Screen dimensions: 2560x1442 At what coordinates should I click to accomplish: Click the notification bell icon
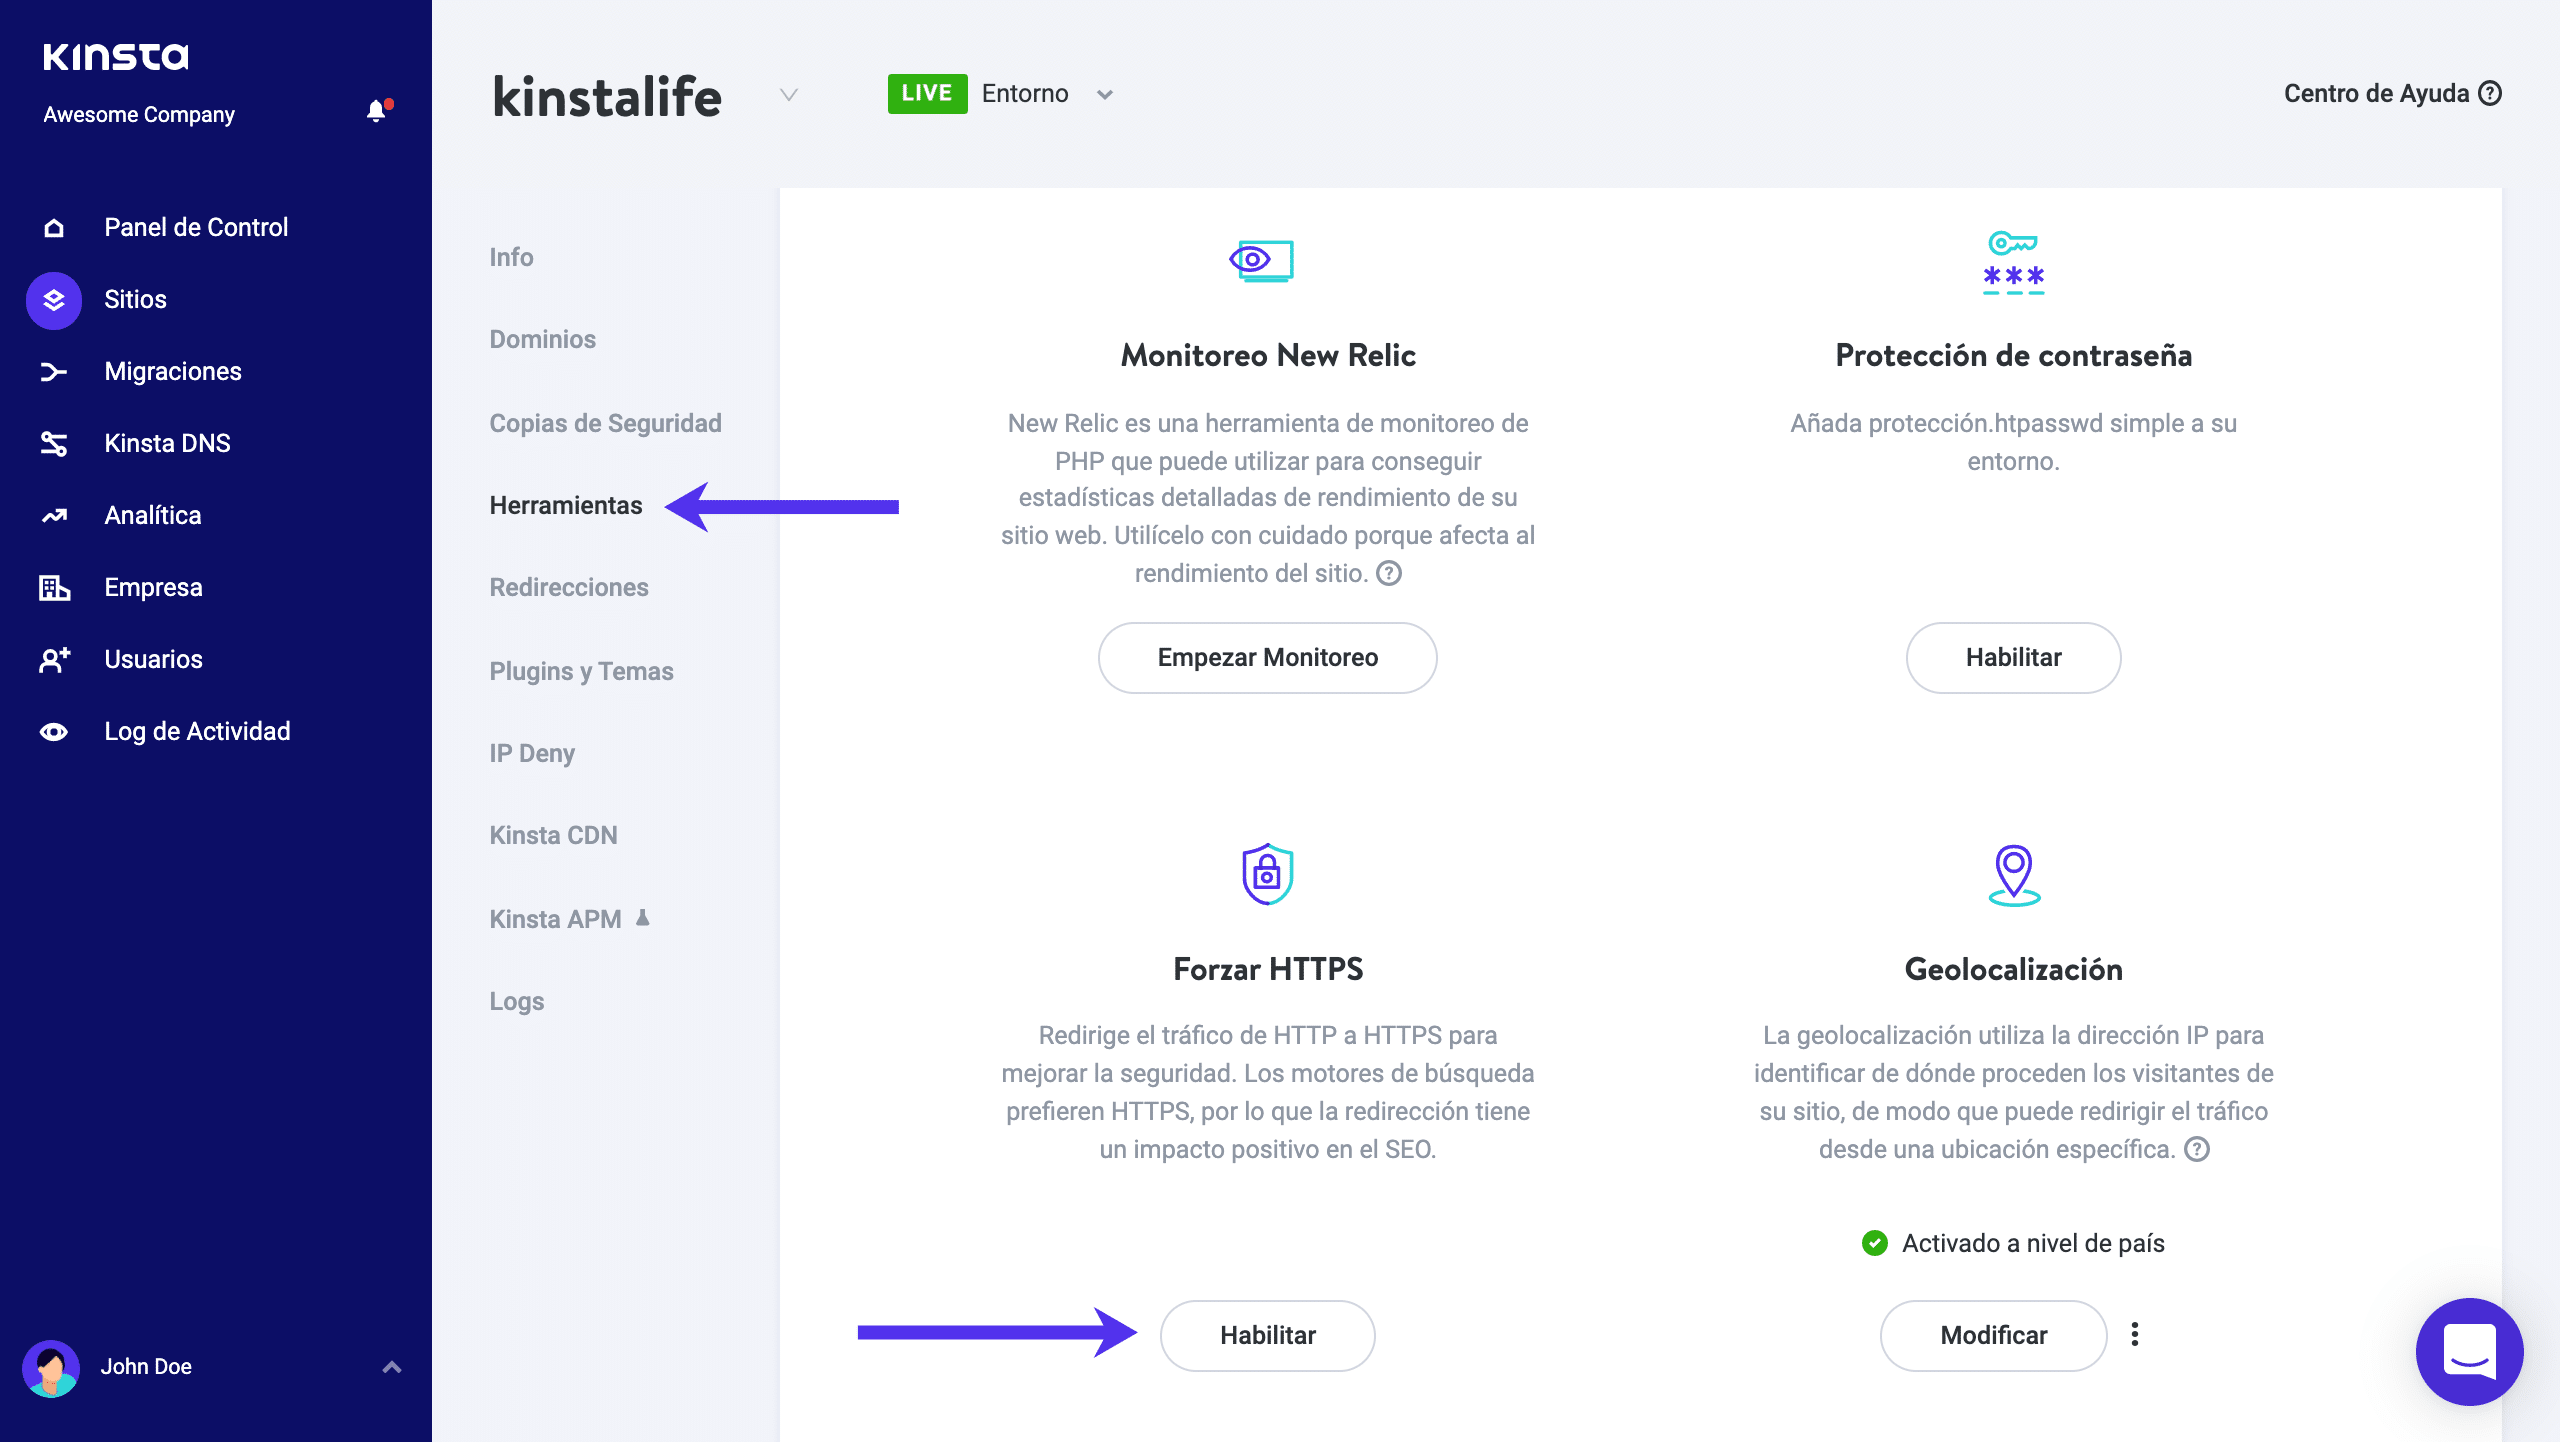click(x=376, y=111)
